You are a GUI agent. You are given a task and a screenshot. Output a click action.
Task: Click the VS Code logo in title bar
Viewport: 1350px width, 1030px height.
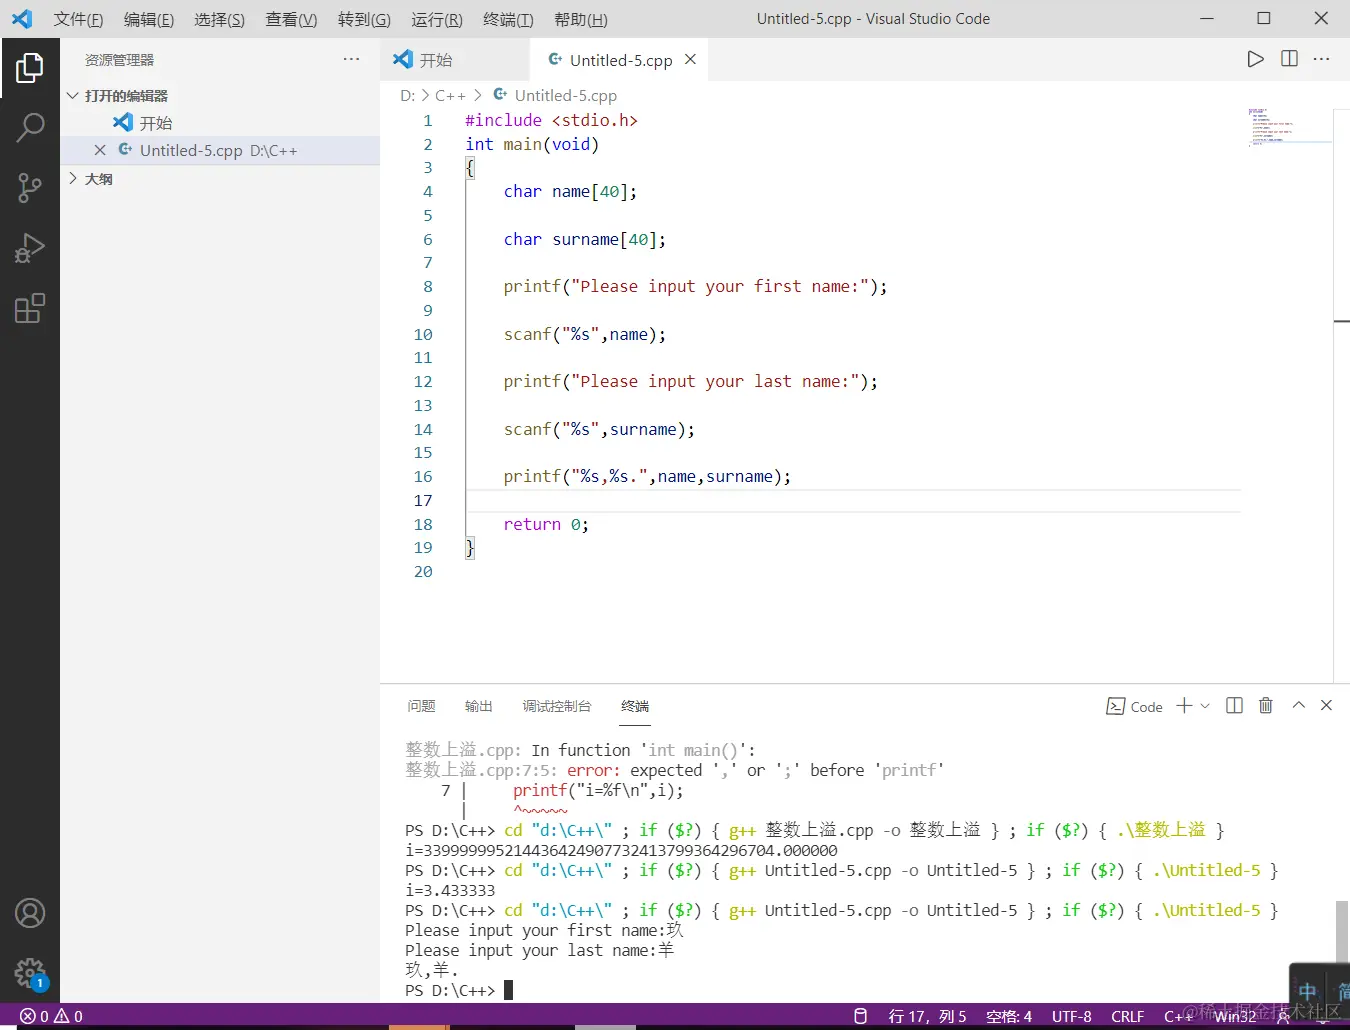click(22, 19)
